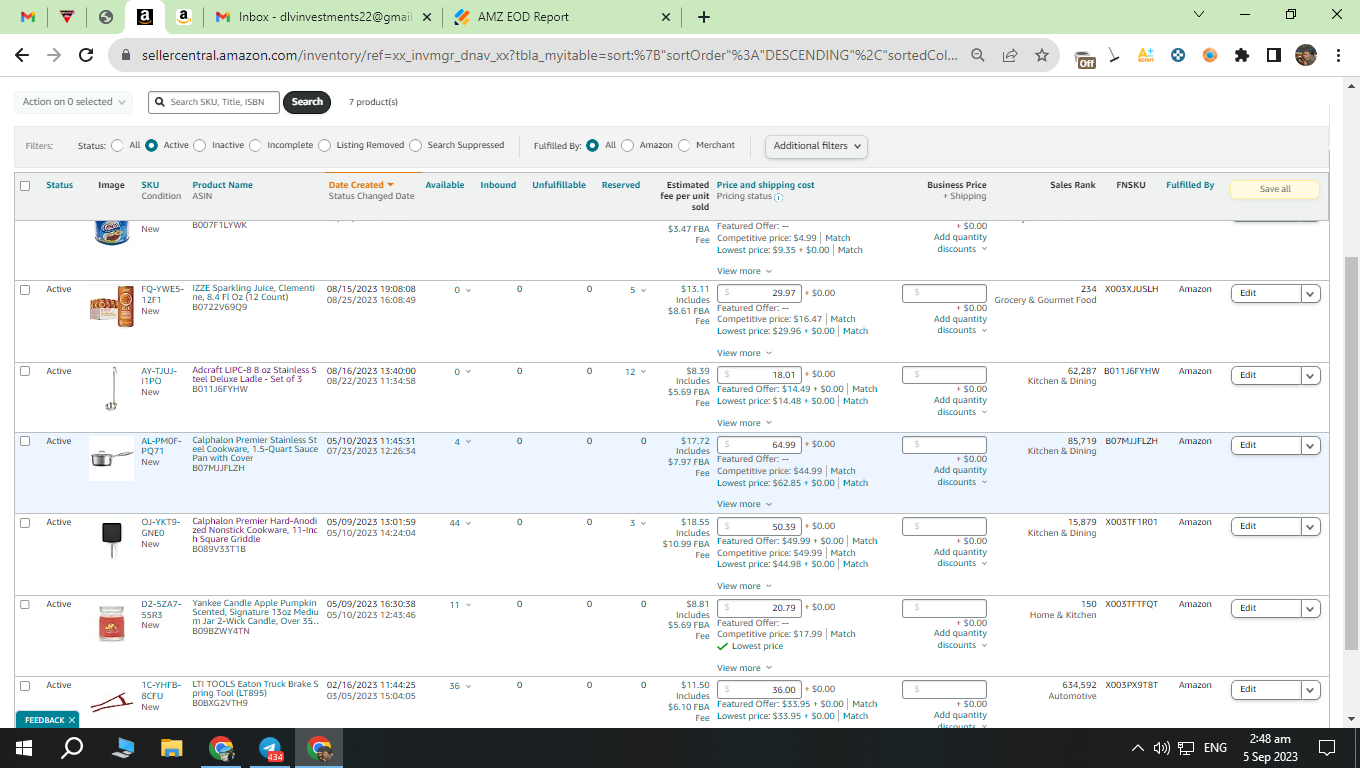Open the Chrome extensions puzzle menu

1242,56
